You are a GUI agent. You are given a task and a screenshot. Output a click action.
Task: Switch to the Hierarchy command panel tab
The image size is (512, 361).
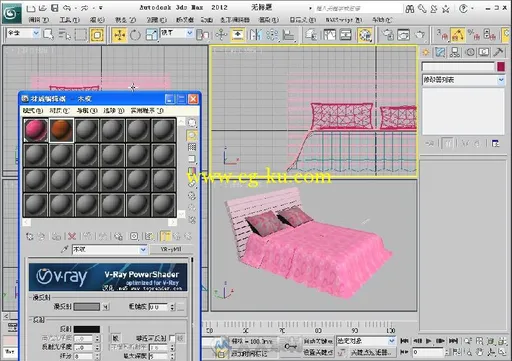click(455, 52)
